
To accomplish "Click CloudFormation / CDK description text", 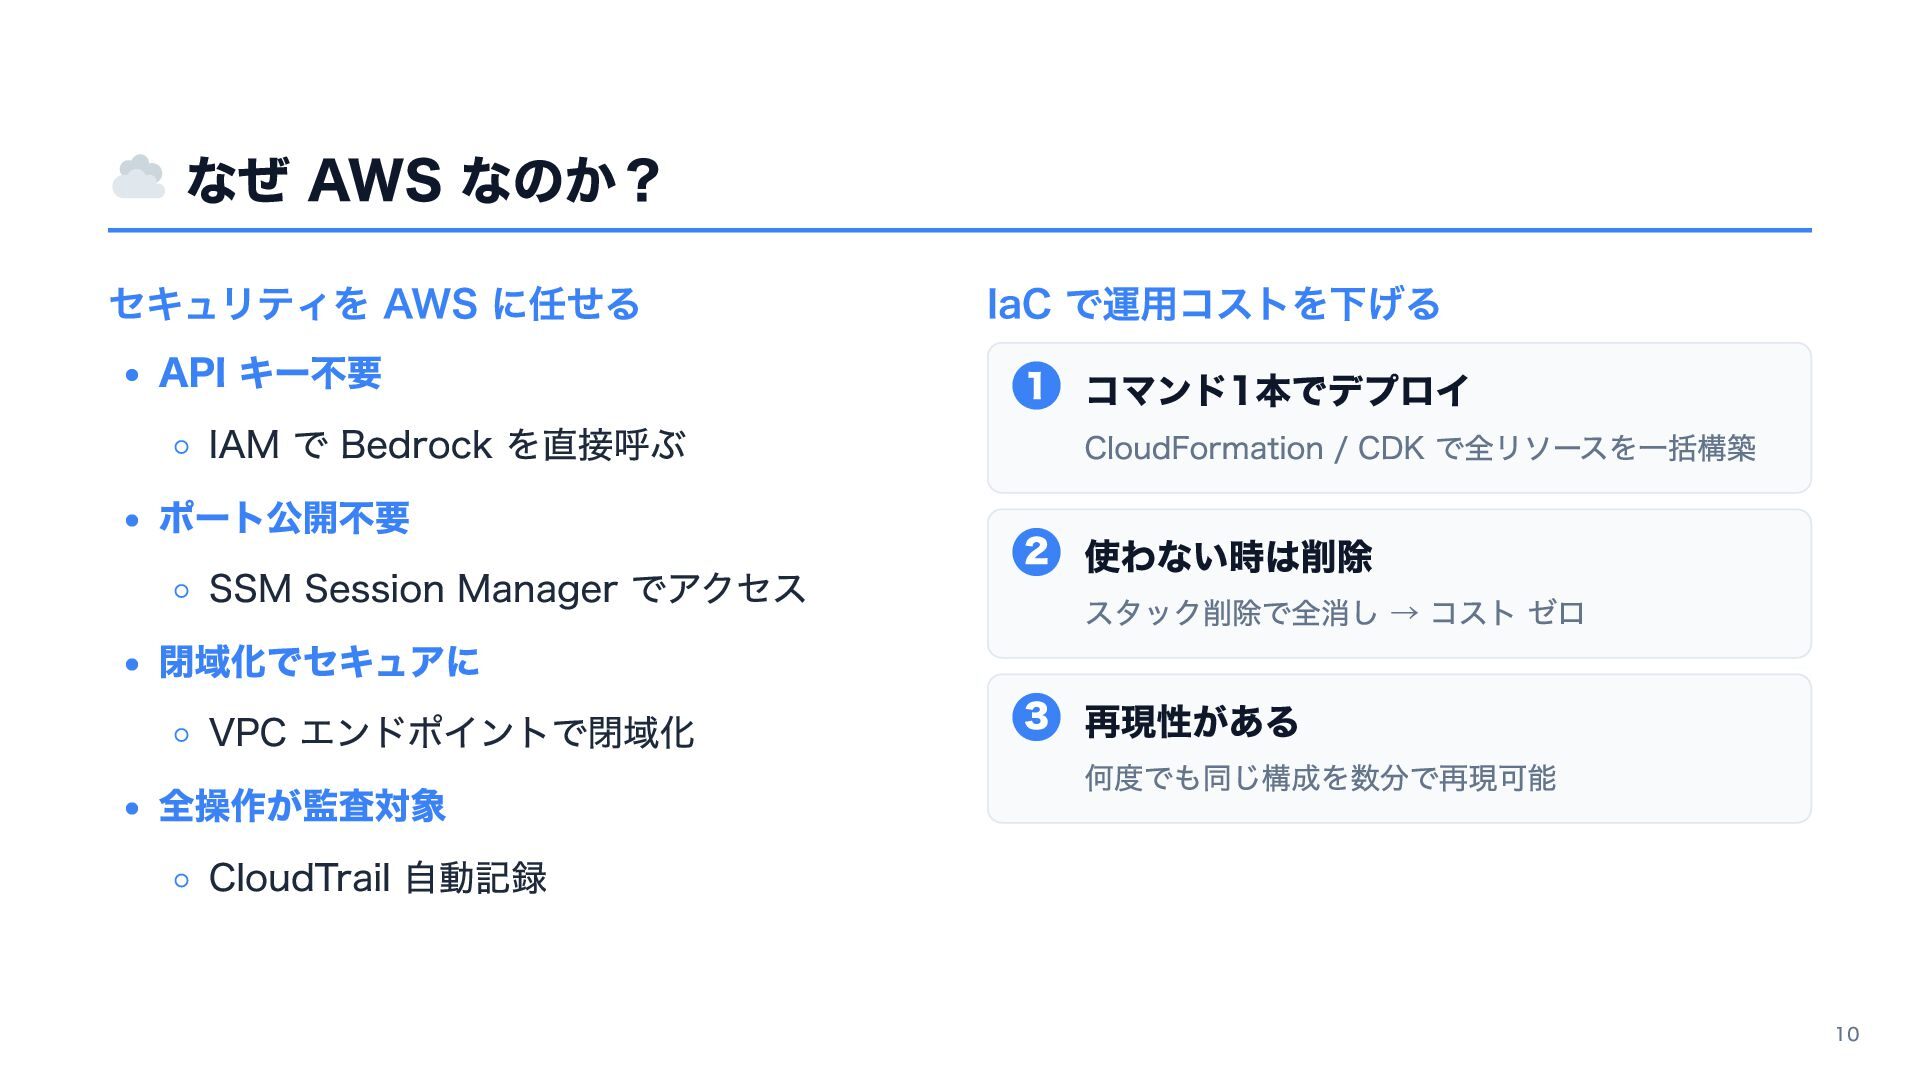I will pos(1420,448).
